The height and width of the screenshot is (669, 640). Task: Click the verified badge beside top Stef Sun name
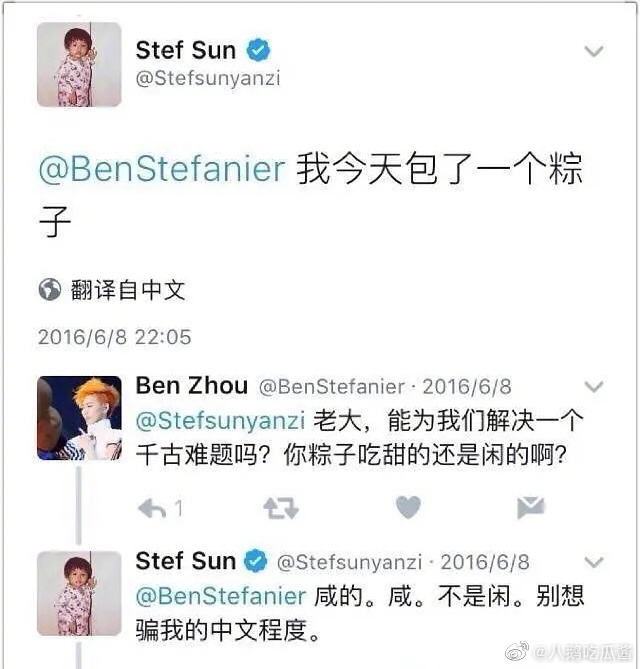(259, 50)
